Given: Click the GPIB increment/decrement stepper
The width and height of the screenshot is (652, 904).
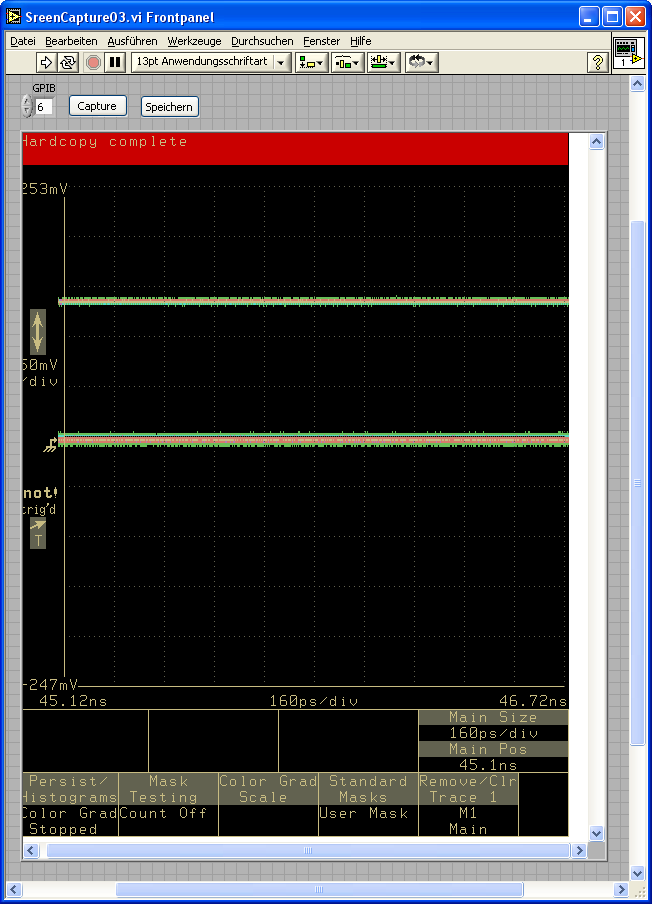Looking at the screenshot, I should click(x=27, y=106).
